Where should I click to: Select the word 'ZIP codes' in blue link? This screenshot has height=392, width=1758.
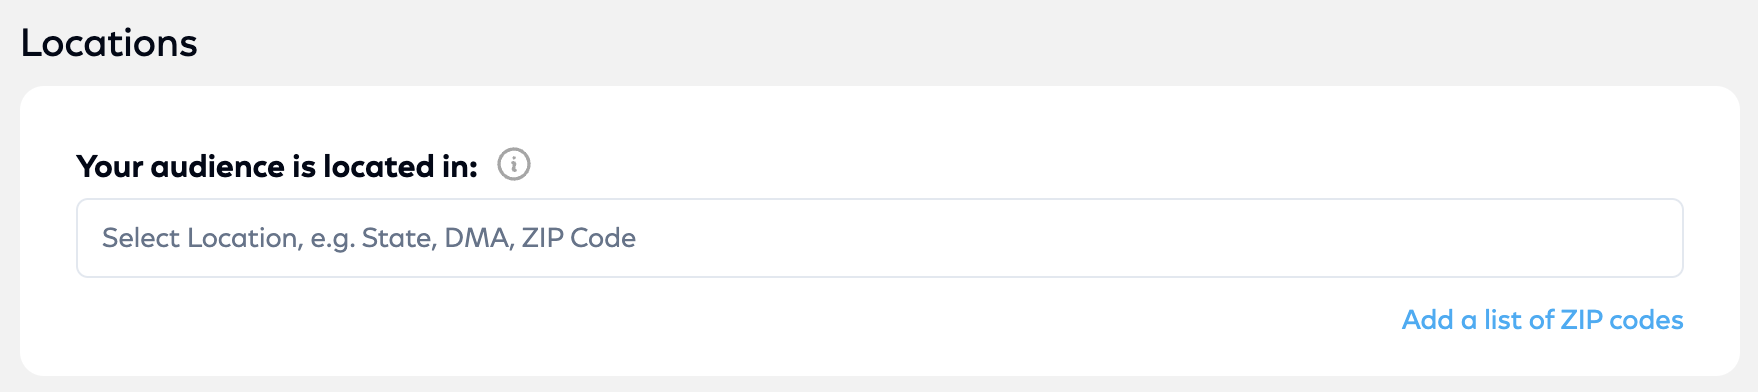tap(1622, 320)
